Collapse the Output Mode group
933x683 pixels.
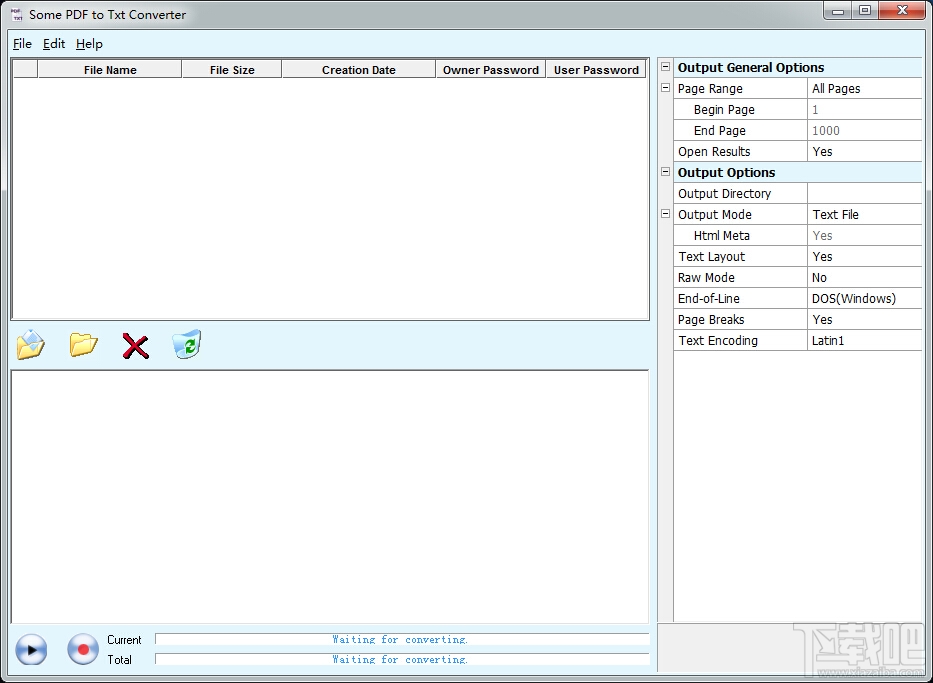pos(666,214)
